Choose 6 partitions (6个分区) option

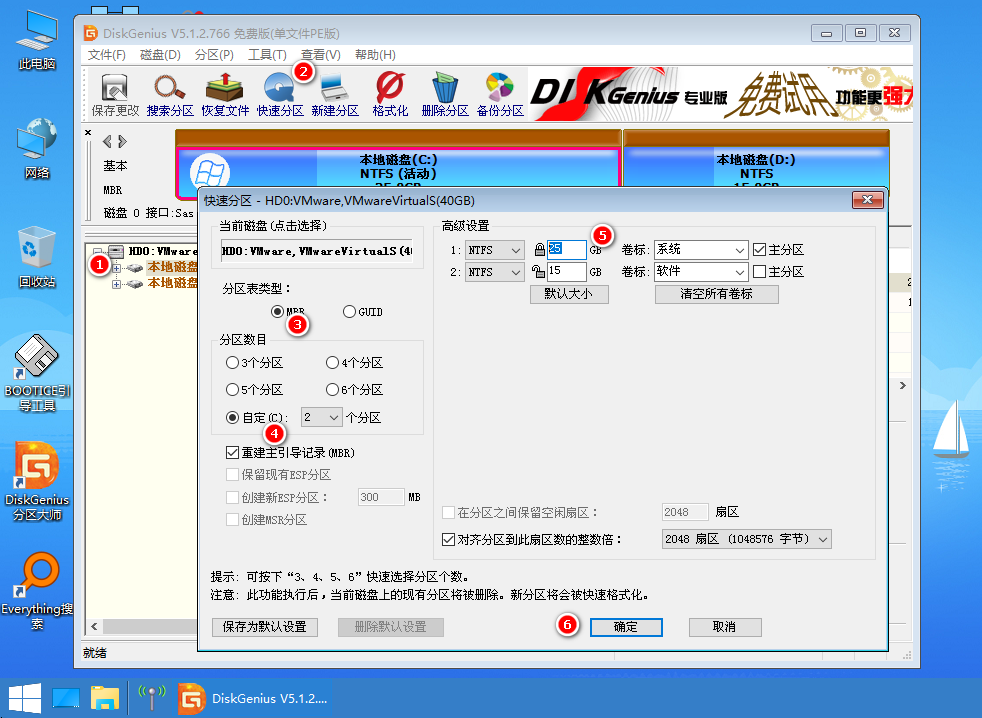333,390
